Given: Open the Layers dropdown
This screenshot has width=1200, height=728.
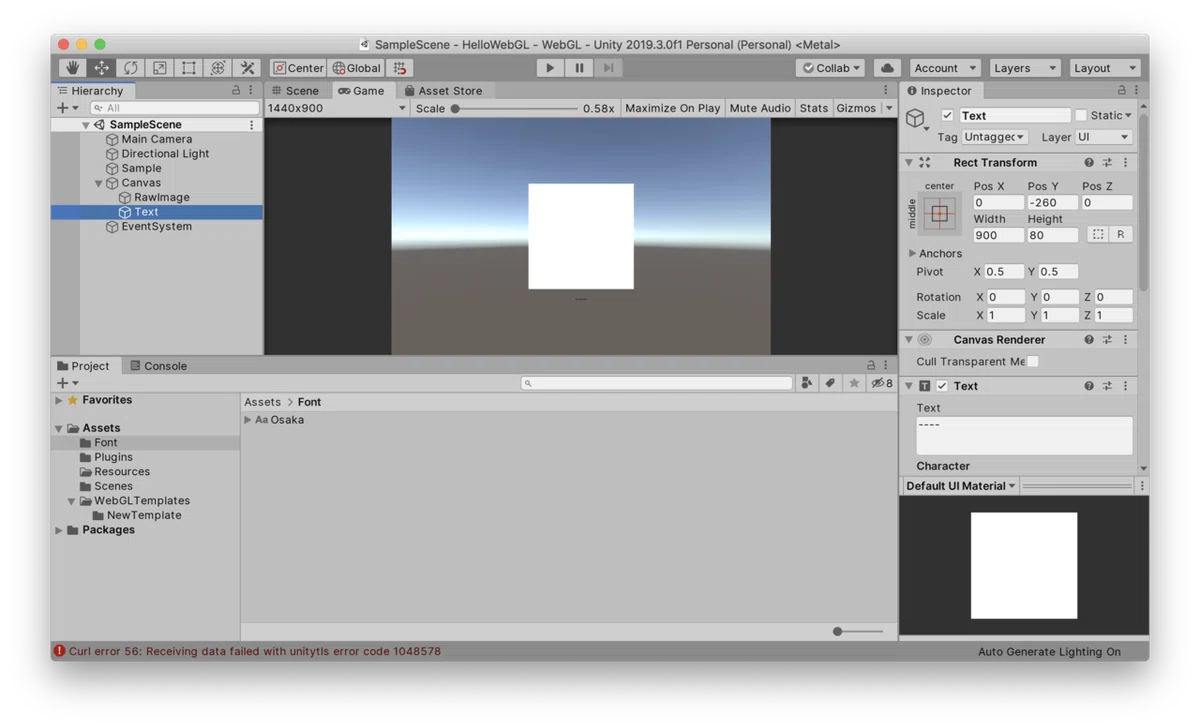Looking at the screenshot, I should pyautogui.click(x=1025, y=68).
